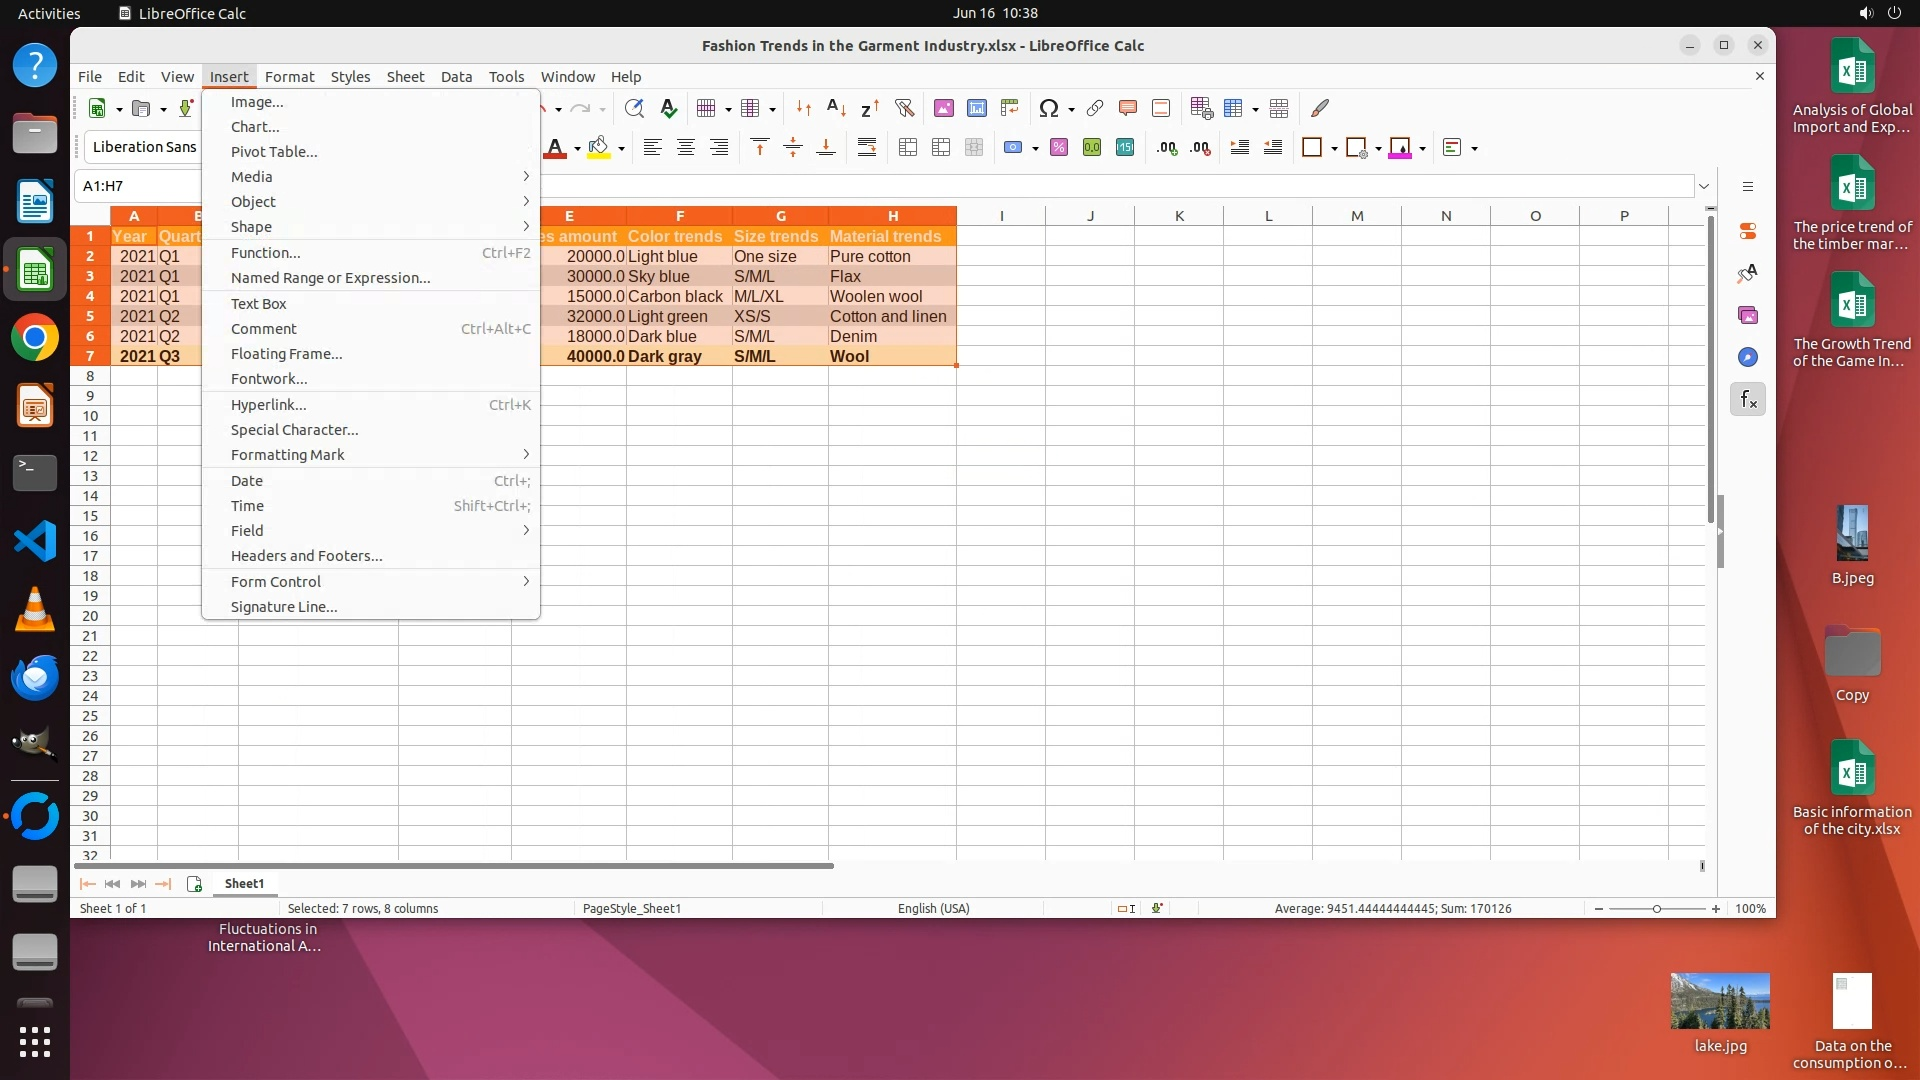
Task: Open the font color dropdown arrow
Action: pyautogui.click(x=577, y=149)
